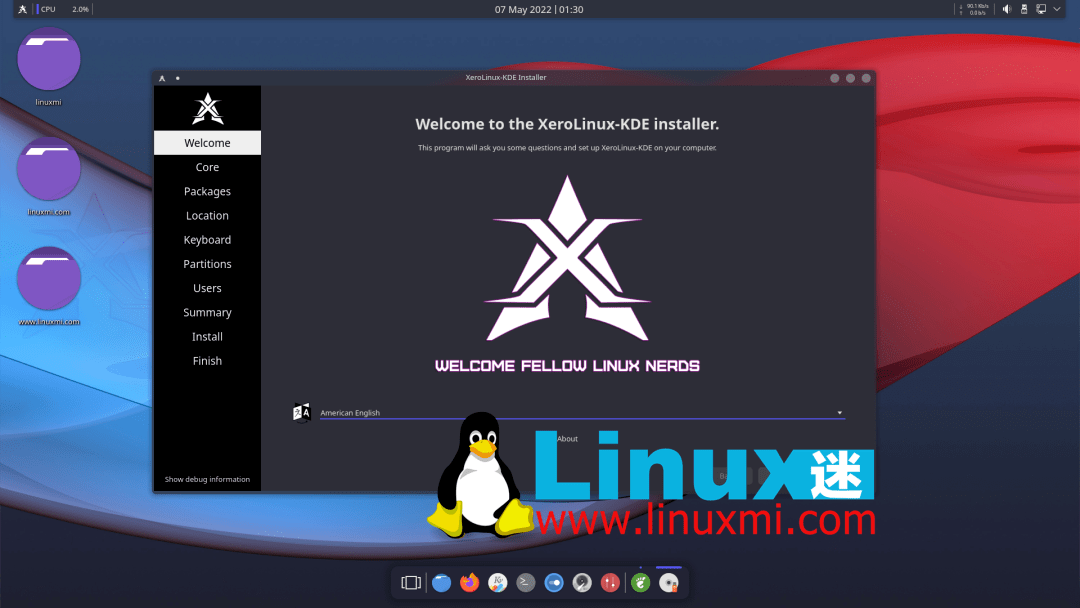The image size is (1080, 608).
Task: Open the green GNOME foot app in dock
Action: 641,583
